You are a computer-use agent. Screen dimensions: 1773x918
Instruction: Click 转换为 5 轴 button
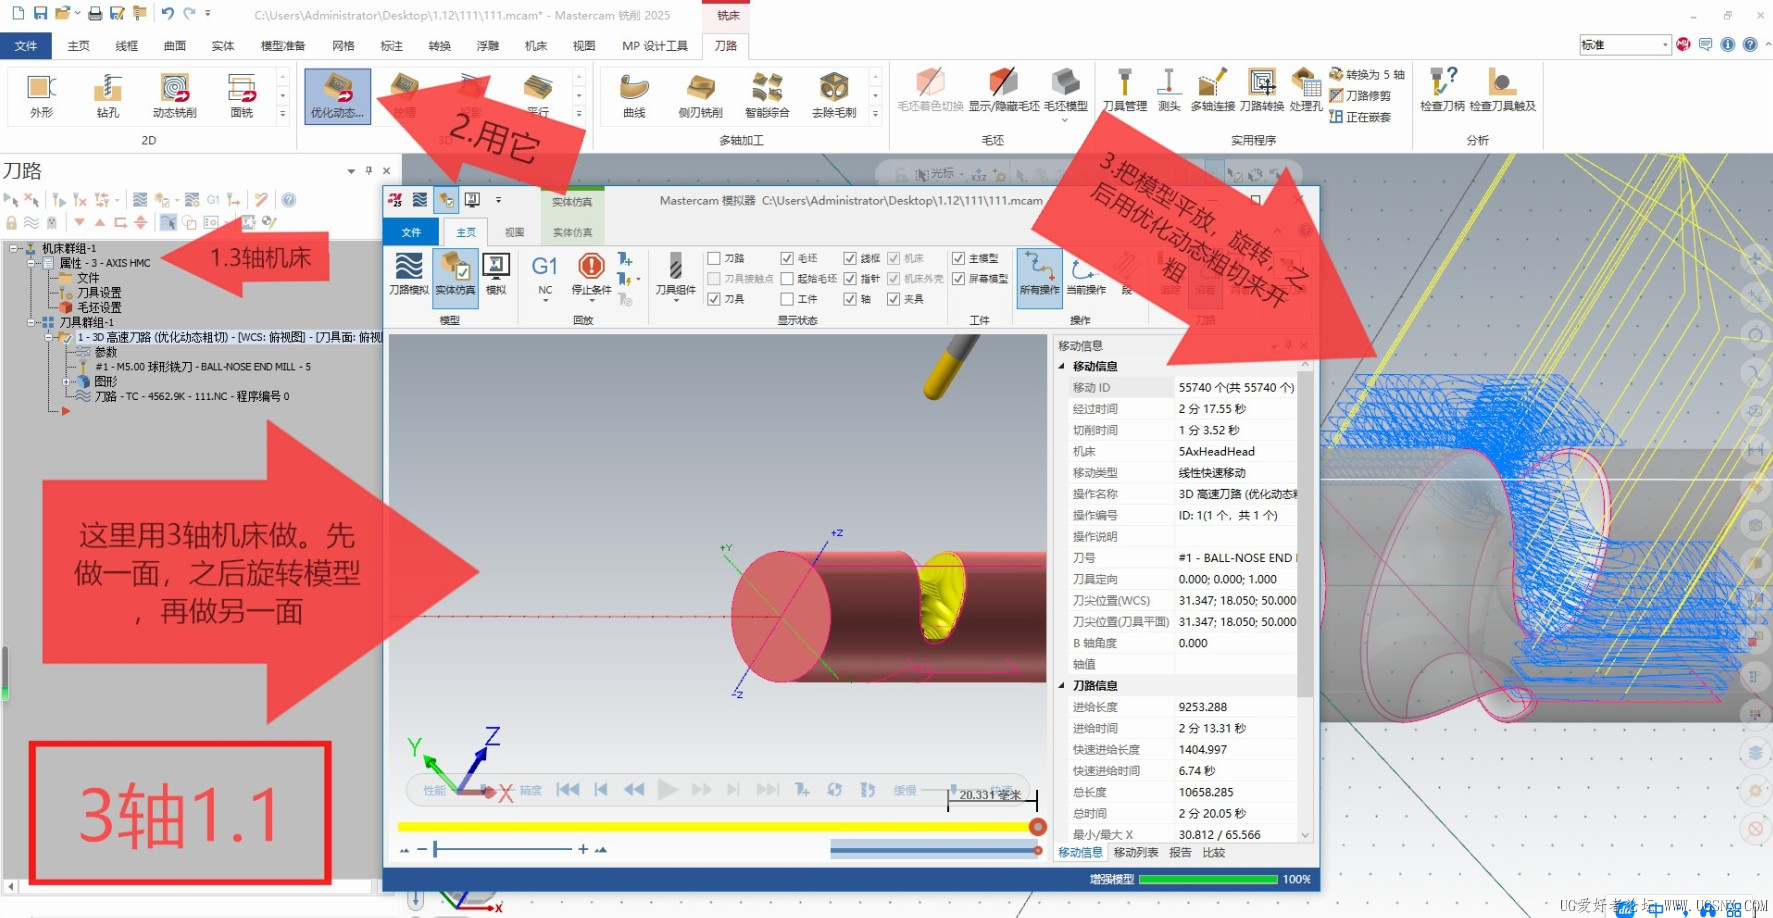1367,74
